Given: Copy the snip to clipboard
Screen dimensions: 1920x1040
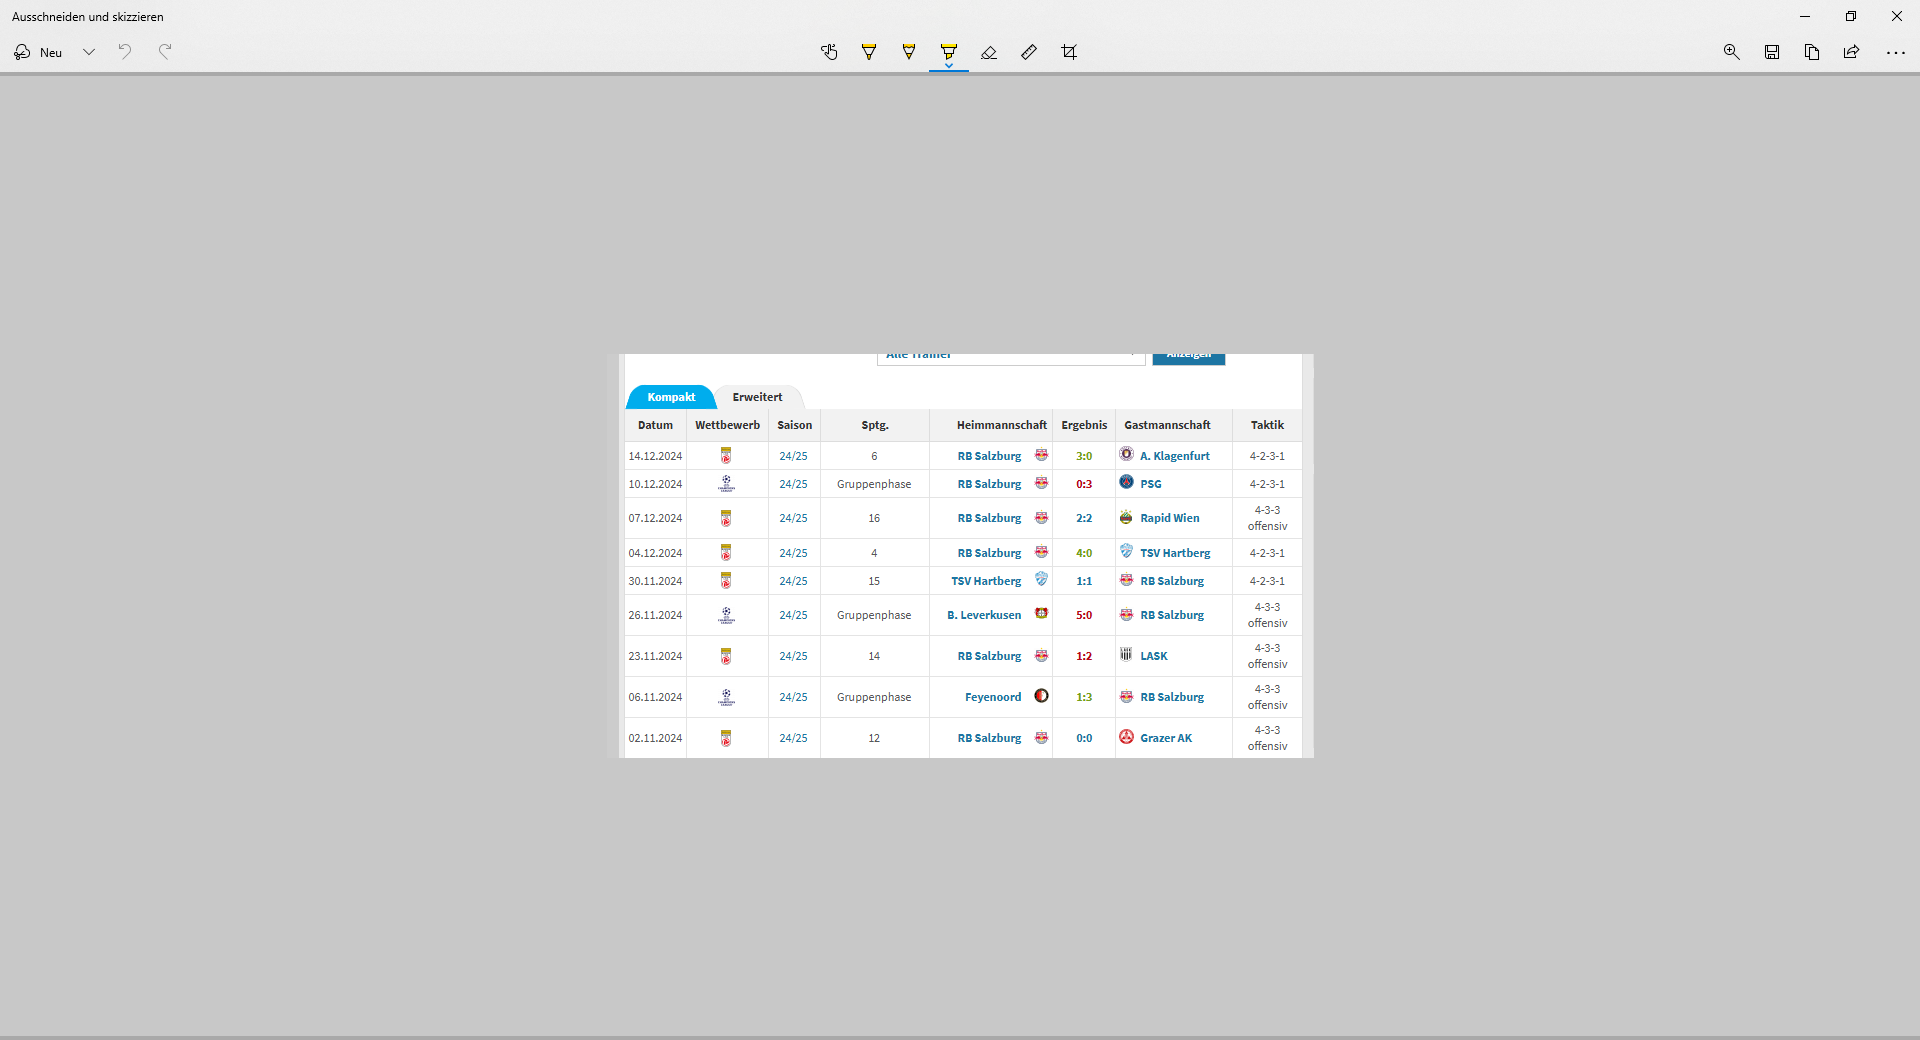Looking at the screenshot, I should 1812,52.
